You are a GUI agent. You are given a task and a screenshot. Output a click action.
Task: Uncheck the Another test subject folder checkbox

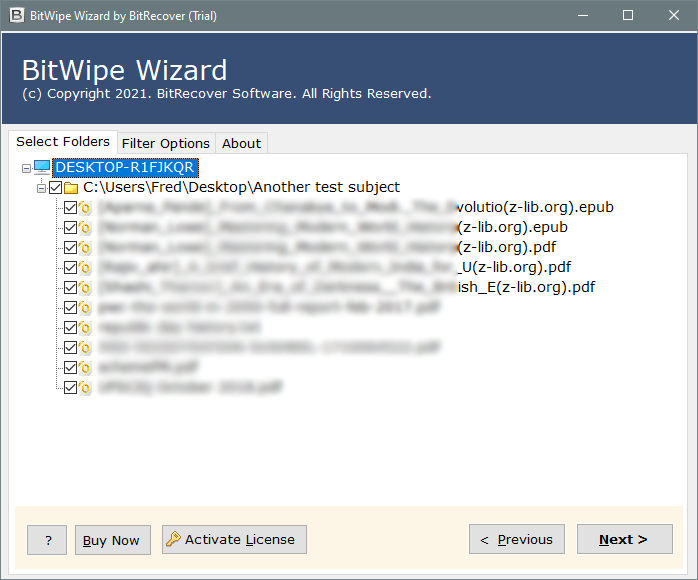[56, 187]
